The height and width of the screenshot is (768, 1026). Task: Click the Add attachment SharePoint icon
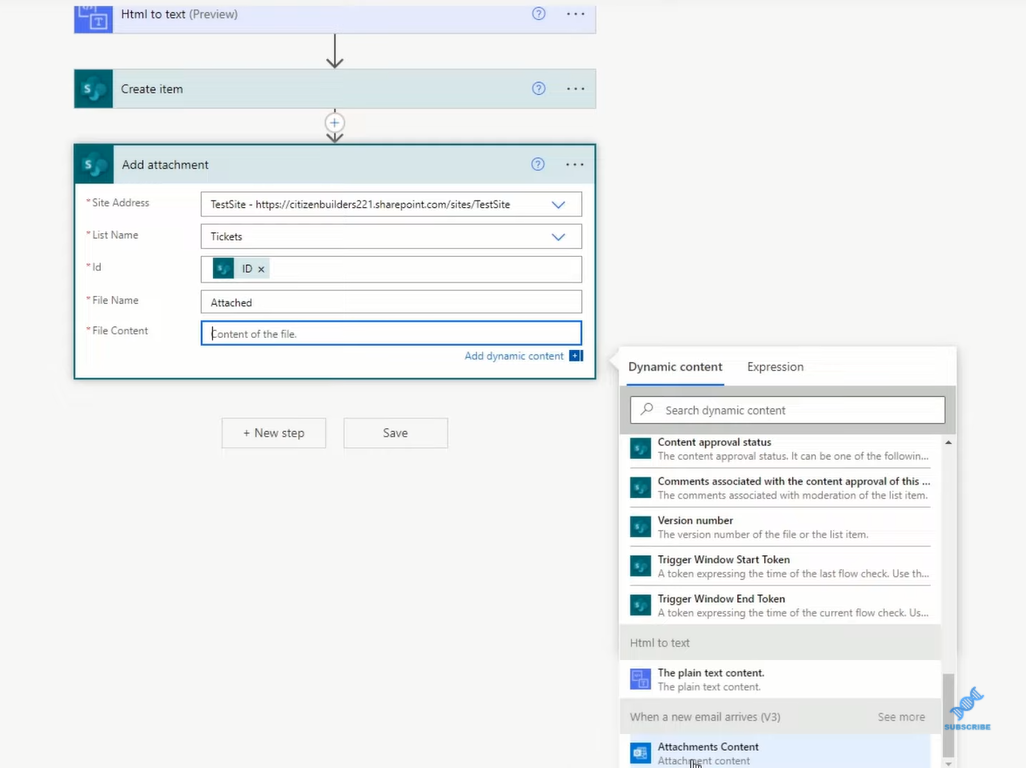94,165
